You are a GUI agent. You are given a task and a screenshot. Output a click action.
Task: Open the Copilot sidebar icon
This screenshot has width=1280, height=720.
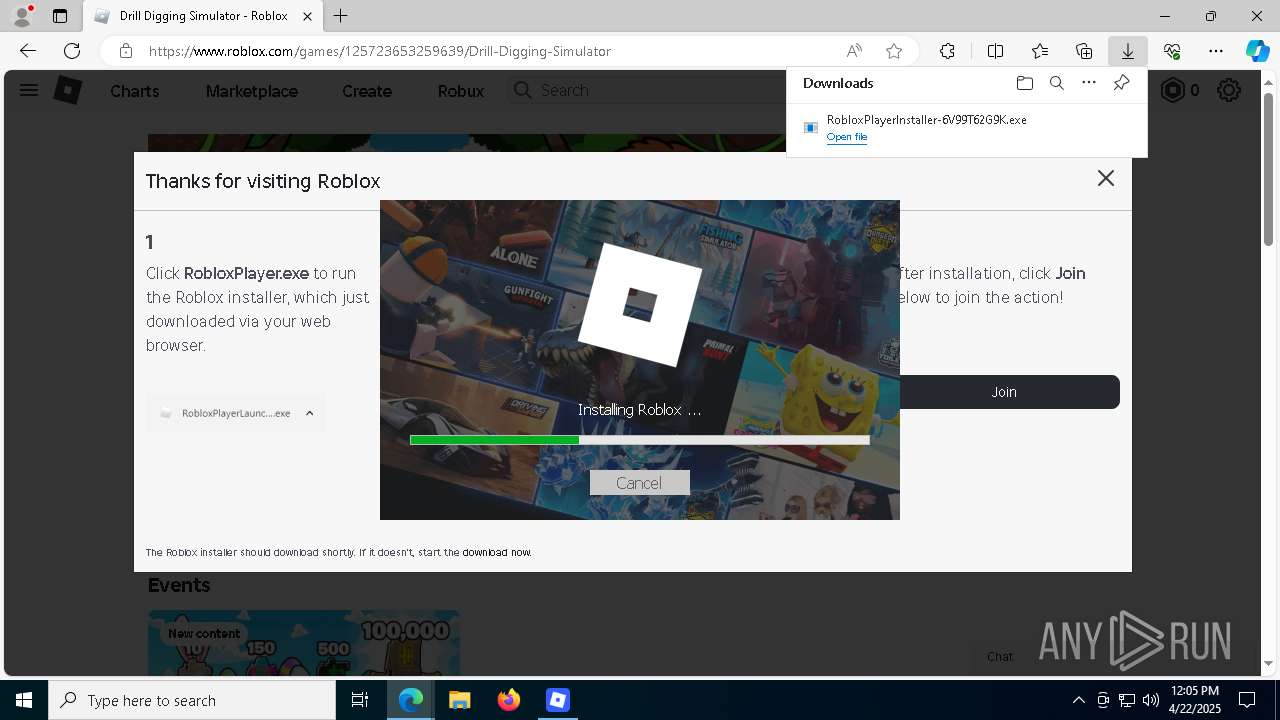1257,51
